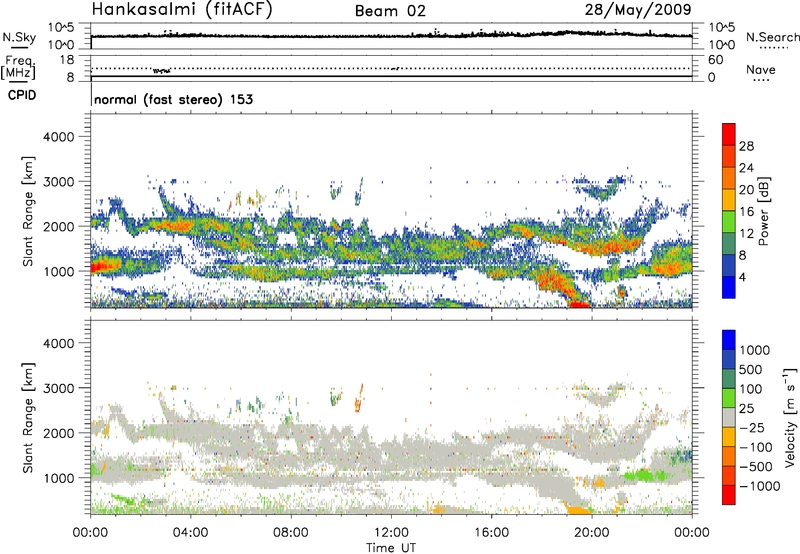Select the 3000 tick of the power panel

(x=59, y=182)
